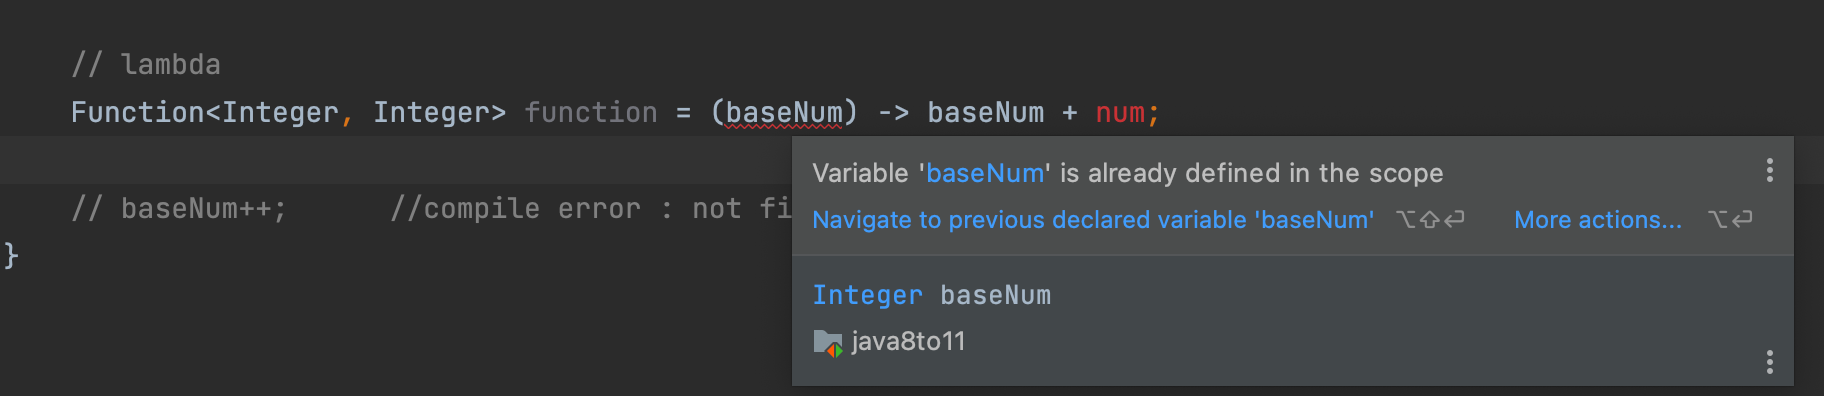Click the blue Integer type link in popup
This screenshot has height=396, width=1824.
click(867, 295)
